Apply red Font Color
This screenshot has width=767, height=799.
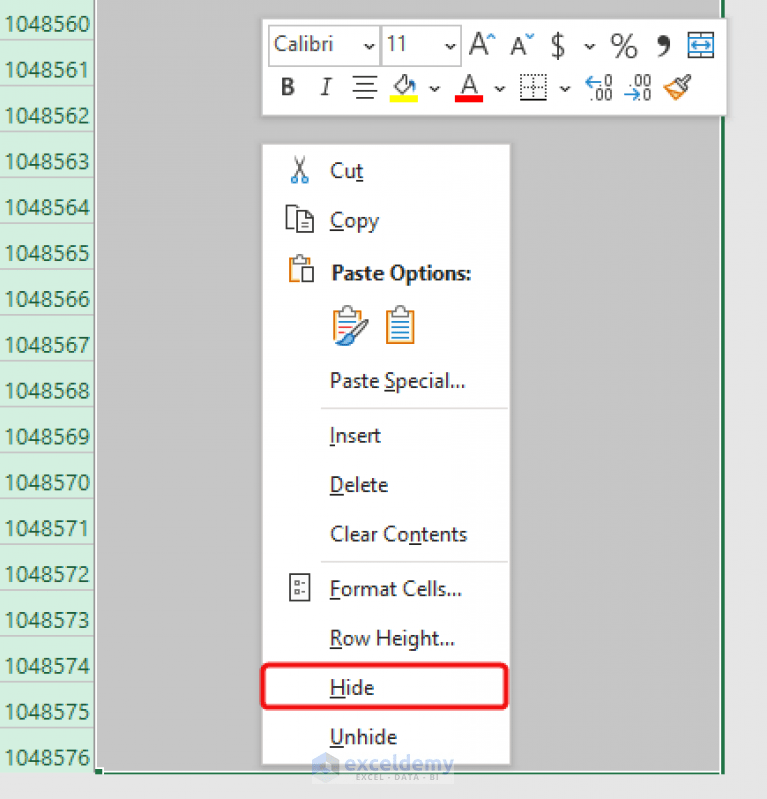click(x=469, y=87)
